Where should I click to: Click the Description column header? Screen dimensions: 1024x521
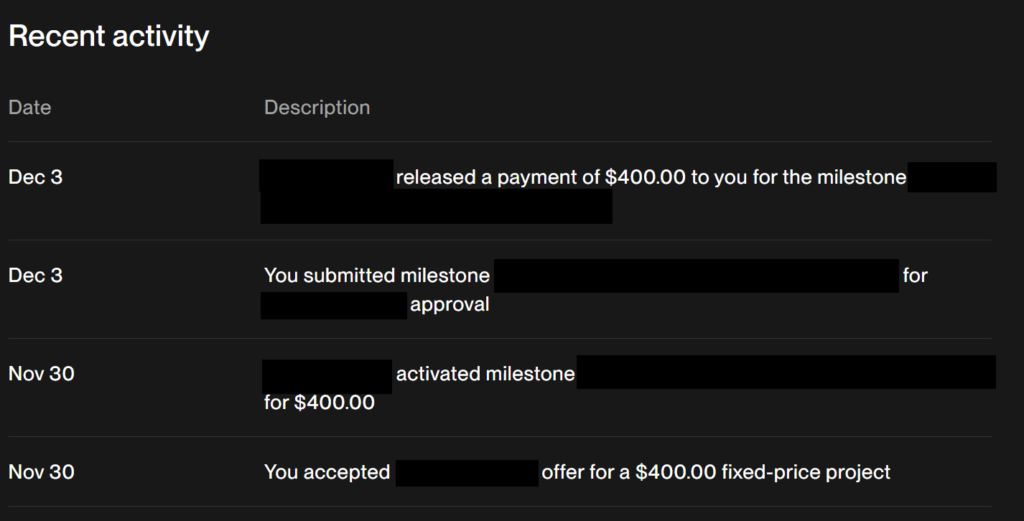[x=316, y=107]
